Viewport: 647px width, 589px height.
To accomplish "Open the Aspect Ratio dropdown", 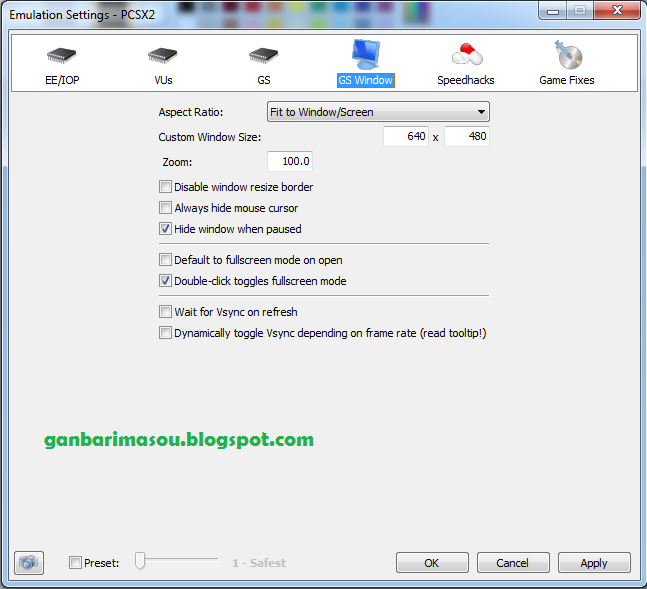I will pyautogui.click(x=378, y=112).
